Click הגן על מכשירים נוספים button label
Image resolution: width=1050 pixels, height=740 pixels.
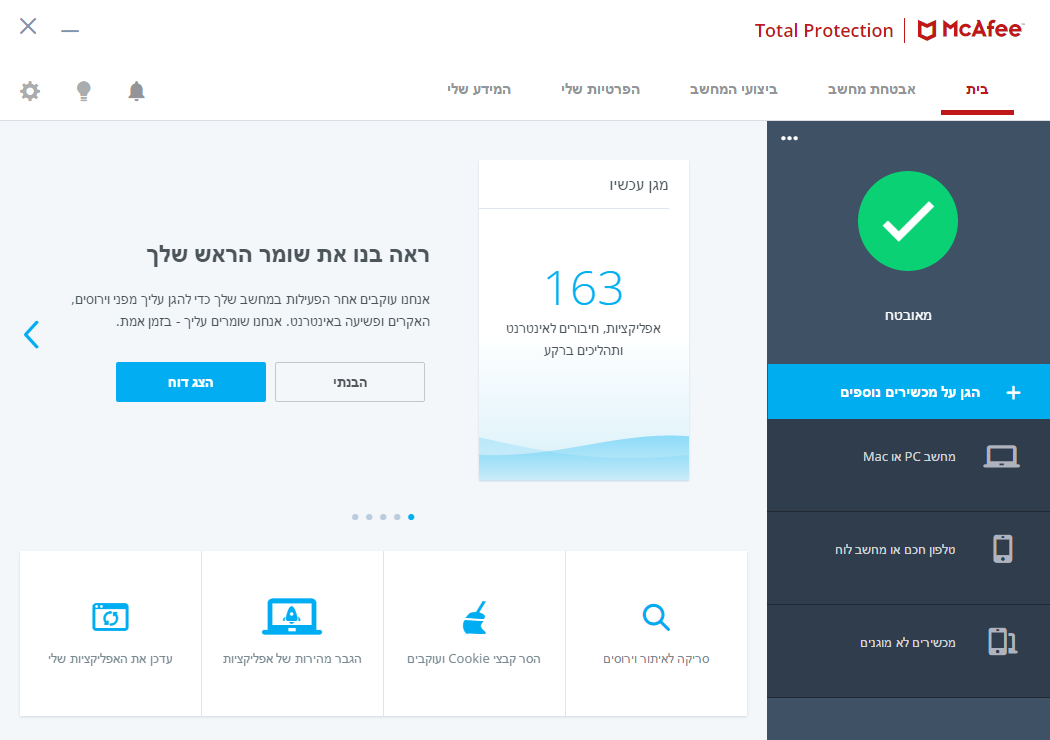910,392
